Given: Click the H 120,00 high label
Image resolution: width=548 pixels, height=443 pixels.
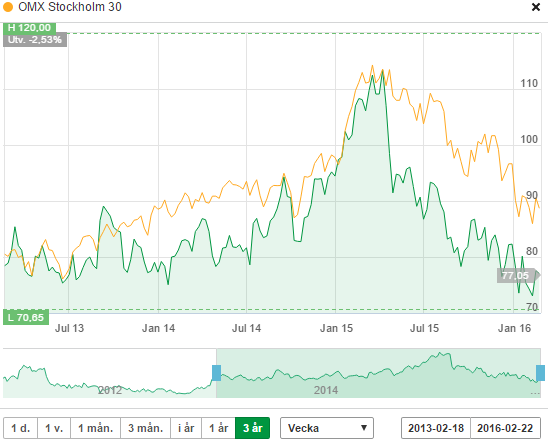Looking at the screenshot, I should pyautogui.click(x=29, y=28).
